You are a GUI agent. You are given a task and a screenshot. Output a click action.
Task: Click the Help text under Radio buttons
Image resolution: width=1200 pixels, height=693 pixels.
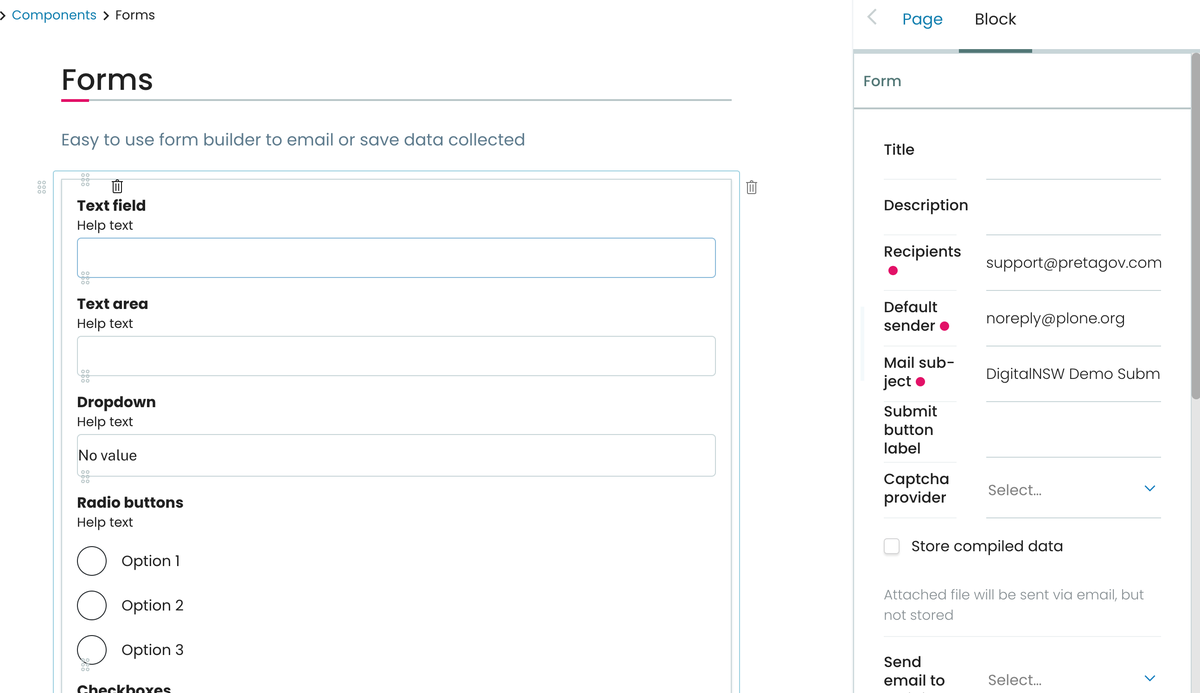[x=105, y=522]
